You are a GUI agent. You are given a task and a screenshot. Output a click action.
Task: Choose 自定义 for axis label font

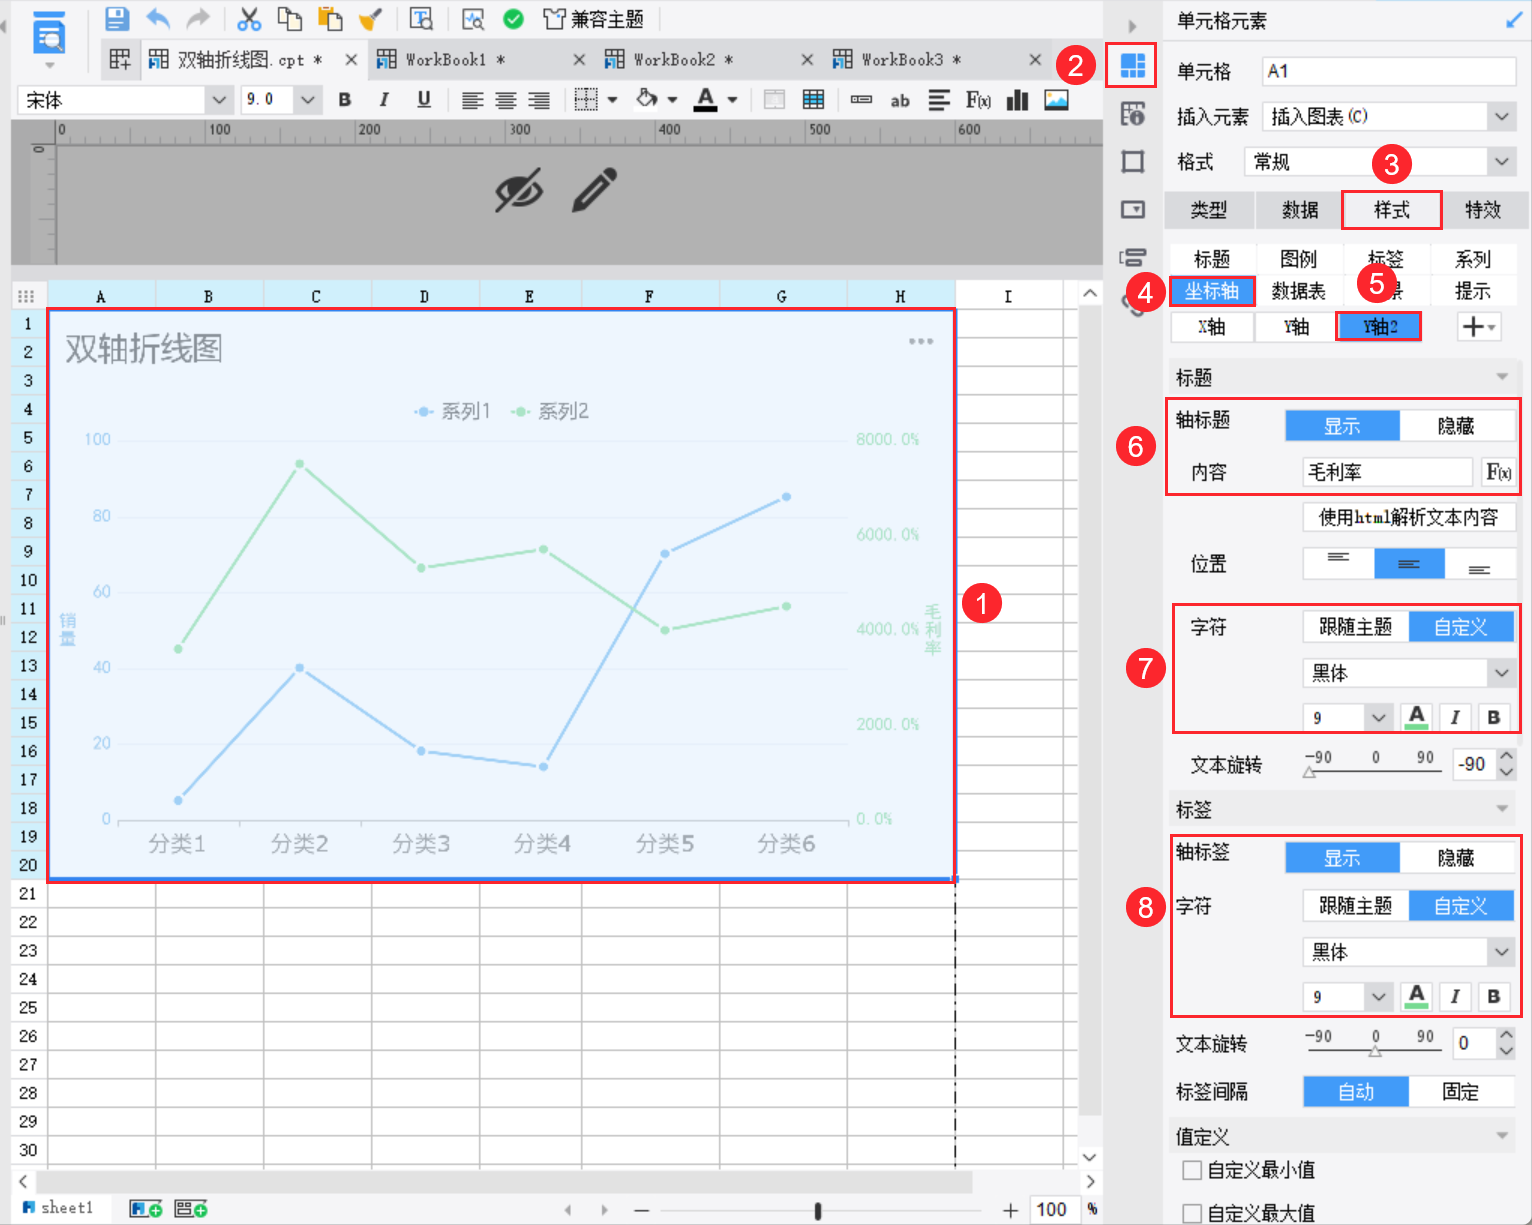(x=1461, y=906)
